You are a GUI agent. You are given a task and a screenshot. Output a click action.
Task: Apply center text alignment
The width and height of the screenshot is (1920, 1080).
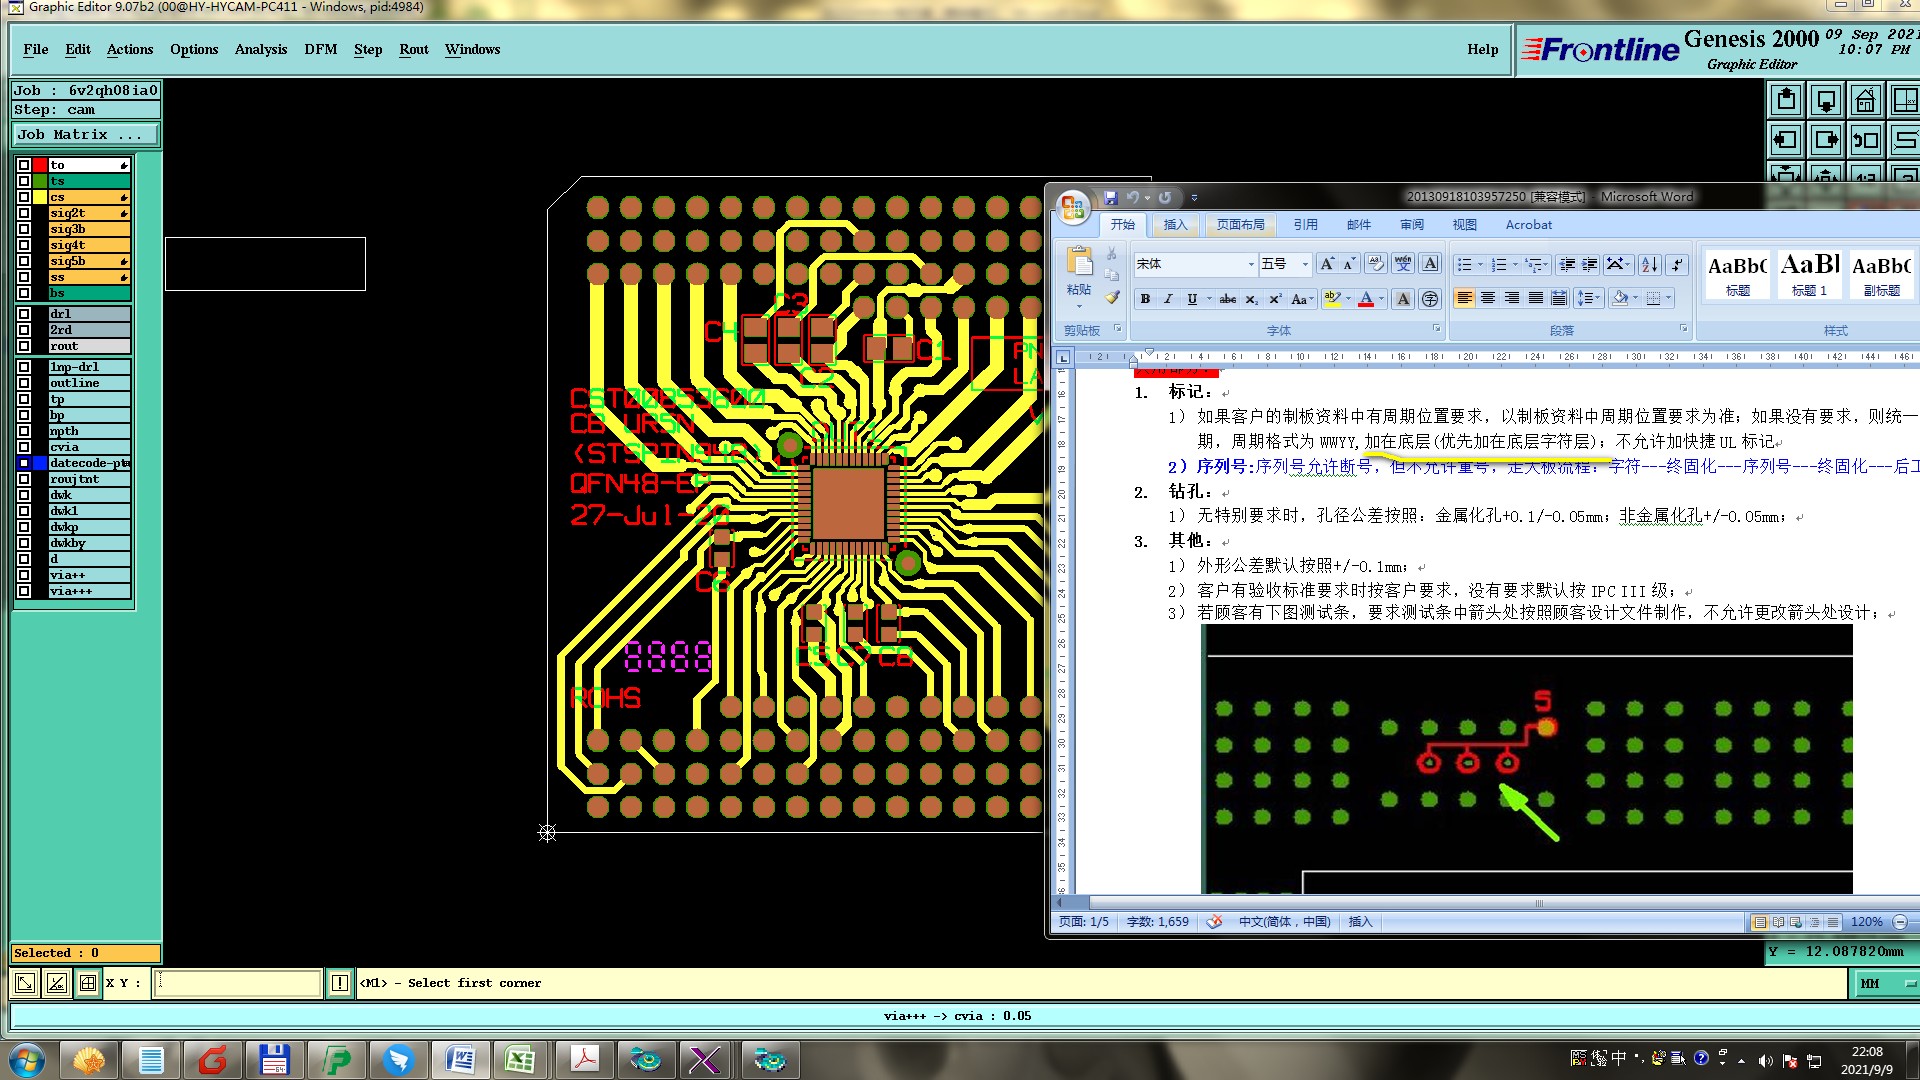coord(1488,299)
